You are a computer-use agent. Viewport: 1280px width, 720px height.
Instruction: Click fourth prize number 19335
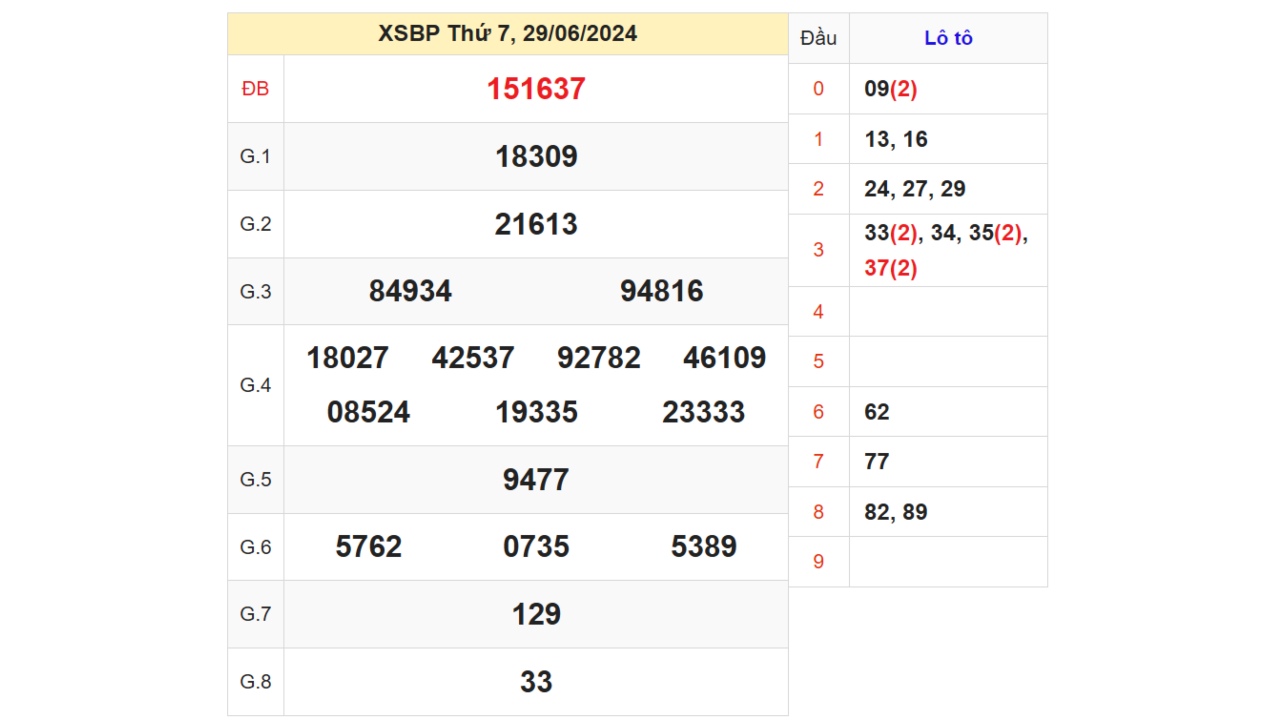pos(536,412)
